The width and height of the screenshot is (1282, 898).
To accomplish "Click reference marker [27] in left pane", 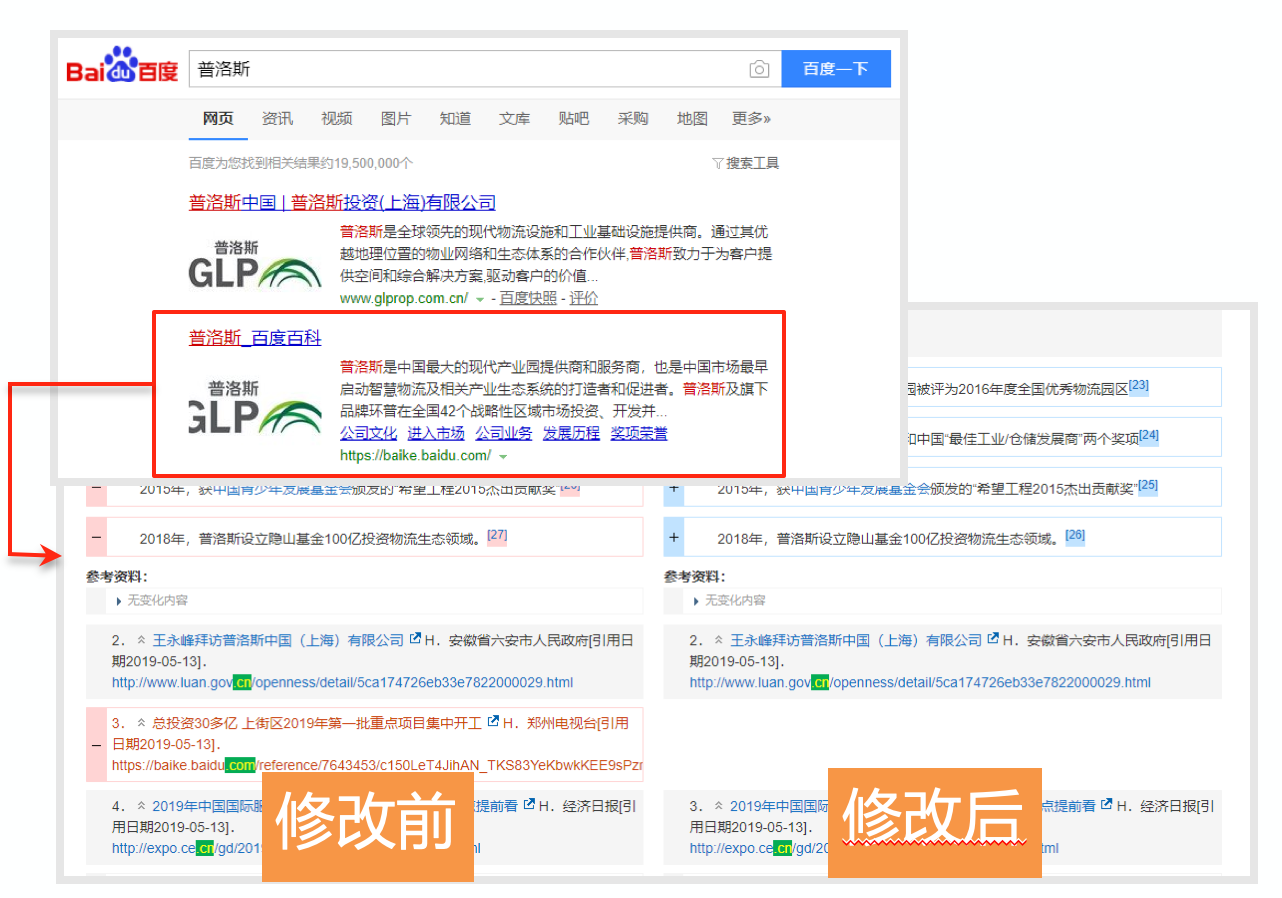I will click(497, 535).
